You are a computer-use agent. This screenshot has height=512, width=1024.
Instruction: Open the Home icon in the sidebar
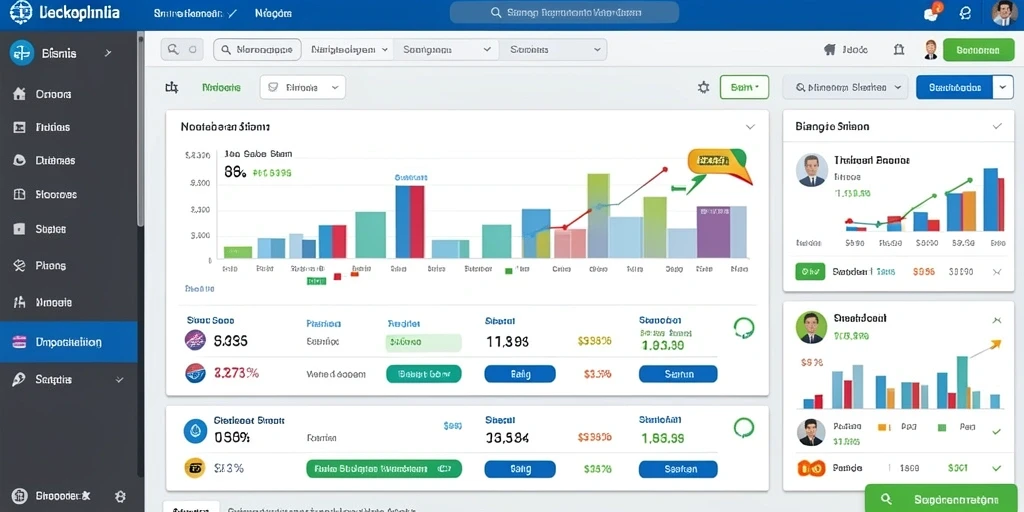[x=20, y=94]
